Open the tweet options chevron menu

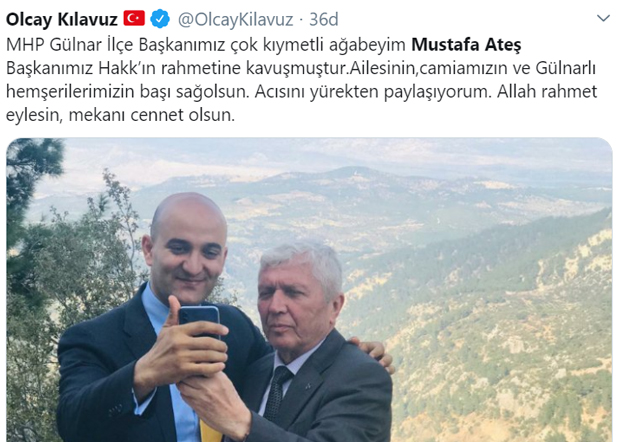coord(603,18)
